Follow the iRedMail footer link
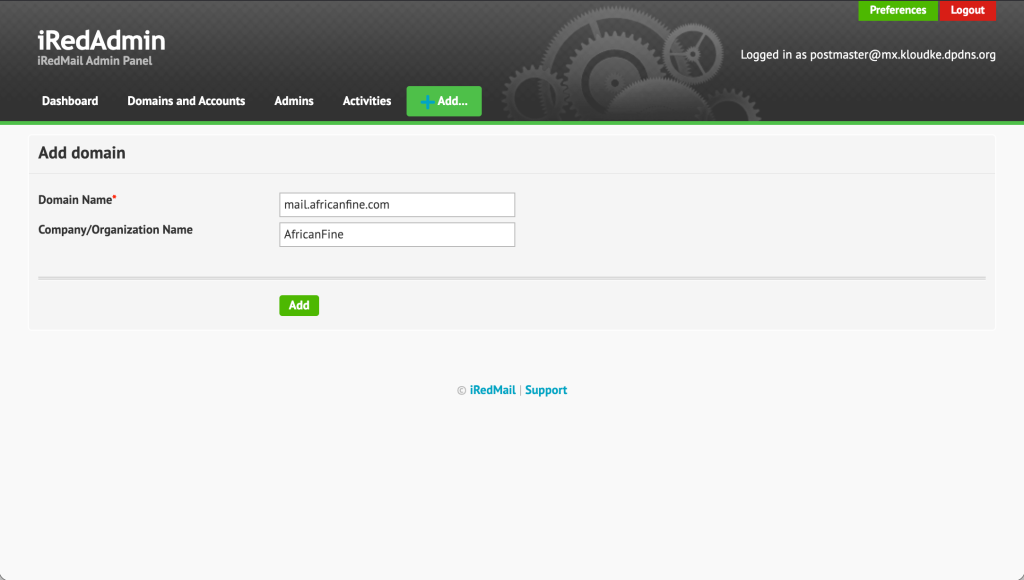This screenshot has height=580, width=1024. point(493,390)
